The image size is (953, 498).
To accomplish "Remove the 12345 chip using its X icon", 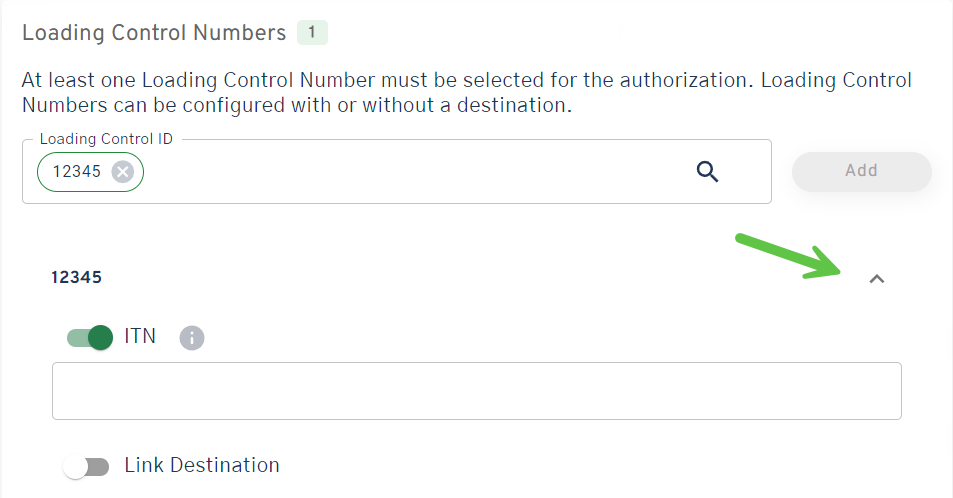I will [x=122, y=172].
